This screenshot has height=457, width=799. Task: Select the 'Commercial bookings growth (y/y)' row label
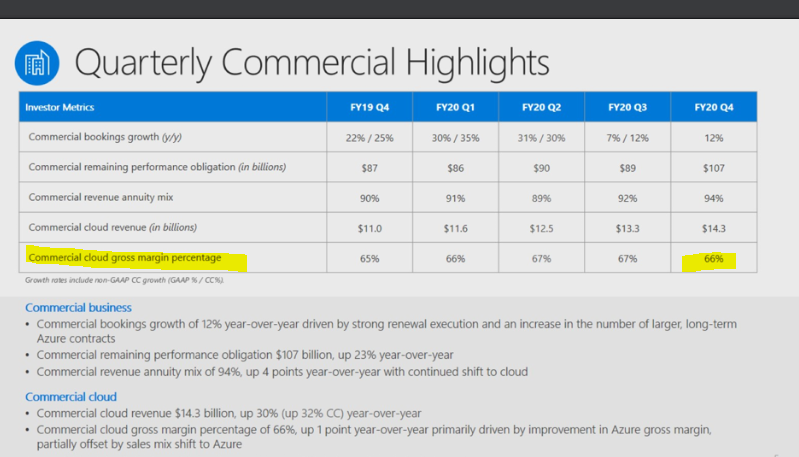click(x=105, y=137)
